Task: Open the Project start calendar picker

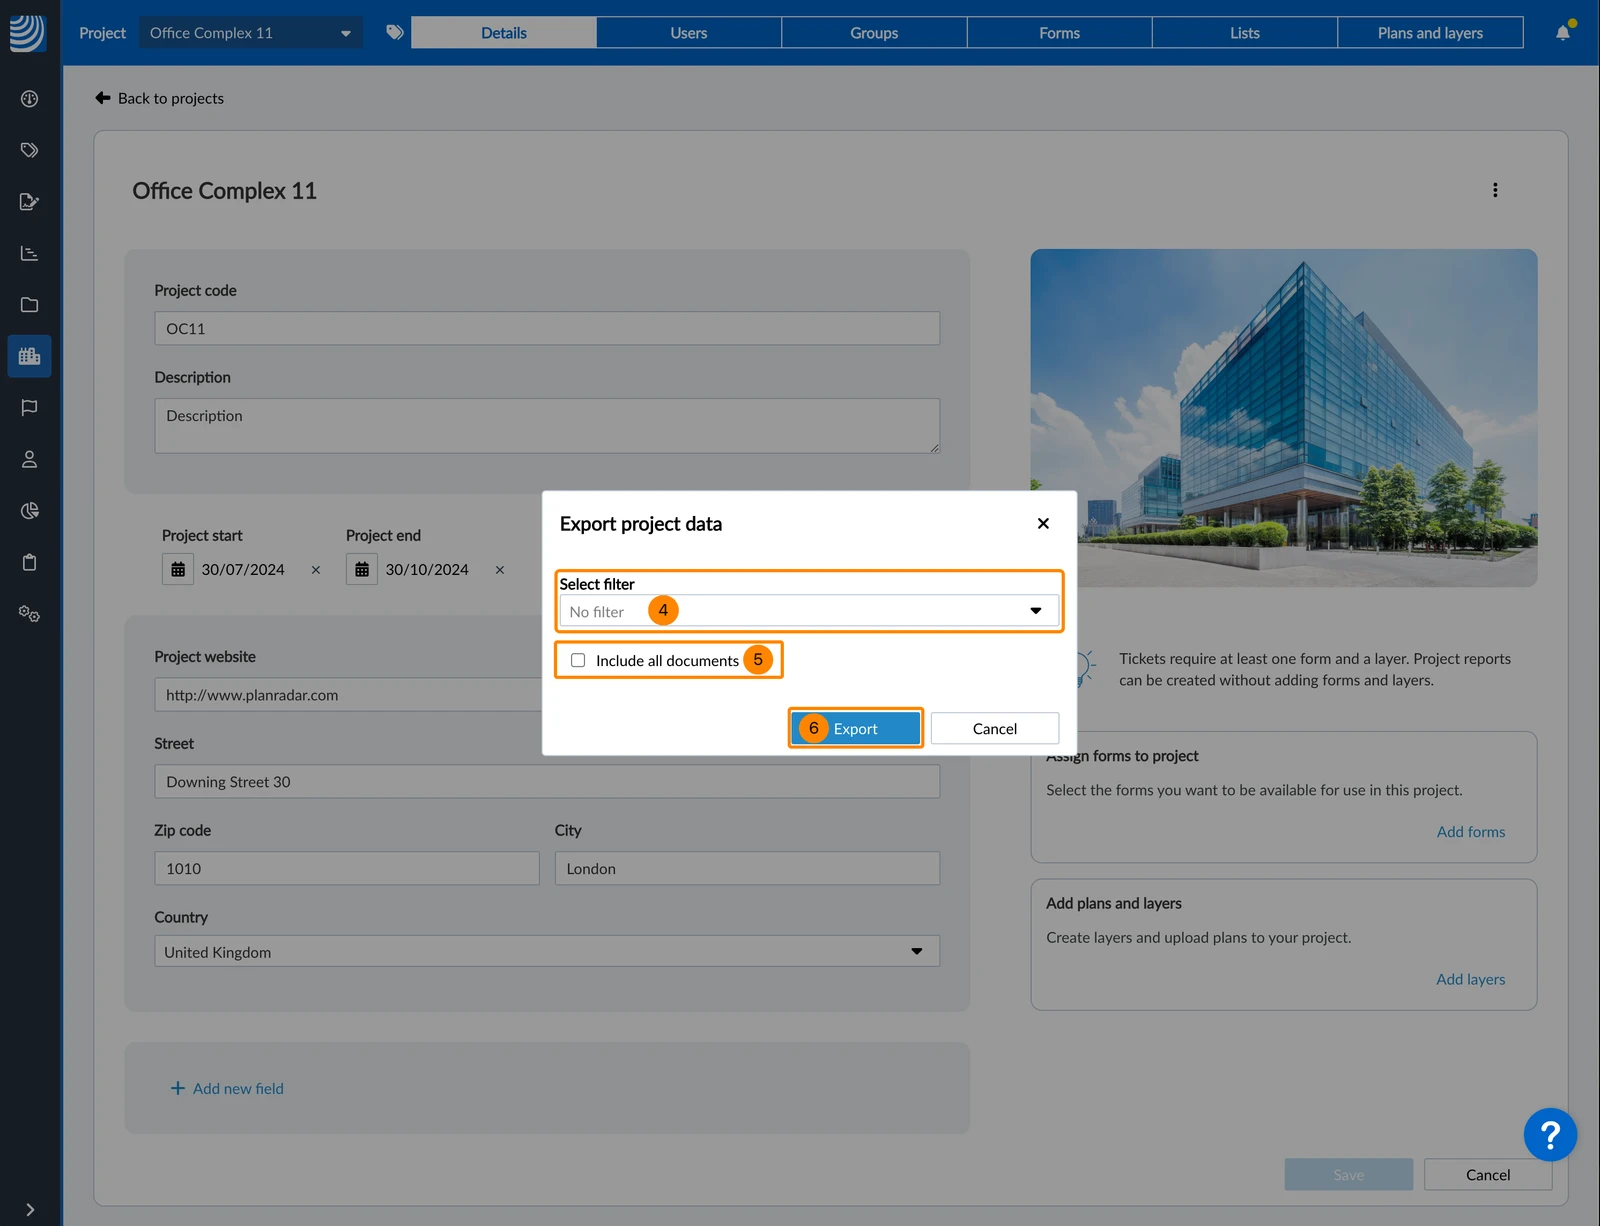Action: [x=178, y=569]
